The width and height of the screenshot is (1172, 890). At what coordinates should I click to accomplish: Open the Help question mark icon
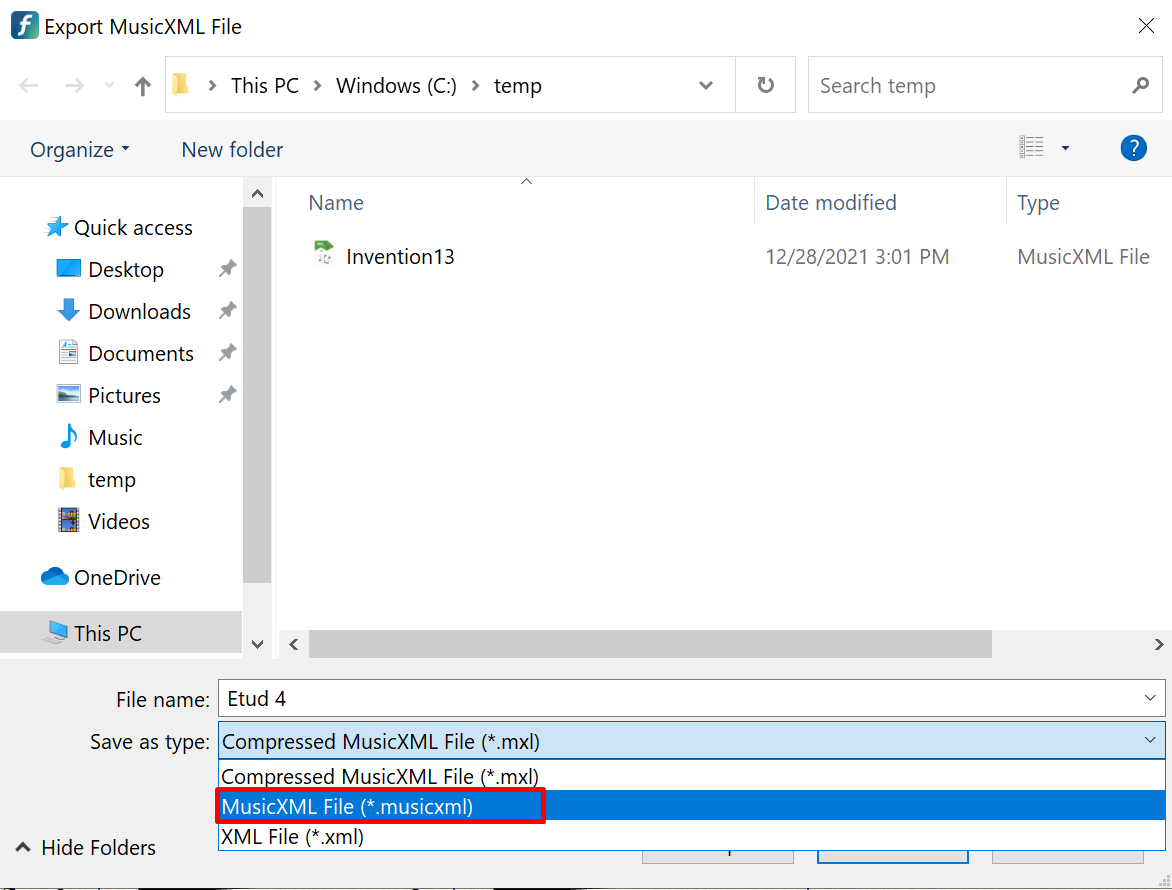(x=1132, y=149)
